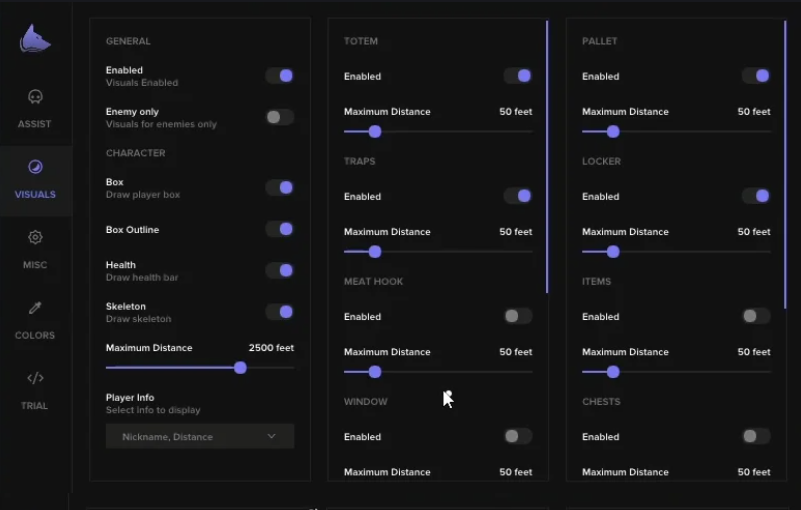
Task: Toggle the Enemy only switch
Action: pyautogui.click(x=279, y=117)
